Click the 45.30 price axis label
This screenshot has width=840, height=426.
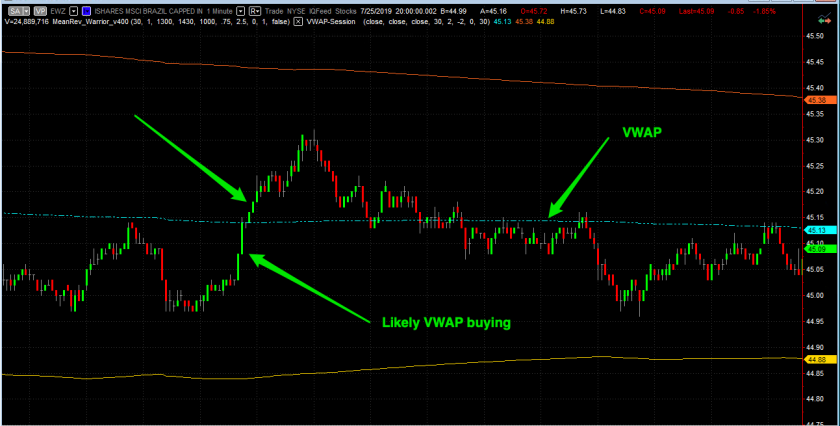[x=816, y=140]
